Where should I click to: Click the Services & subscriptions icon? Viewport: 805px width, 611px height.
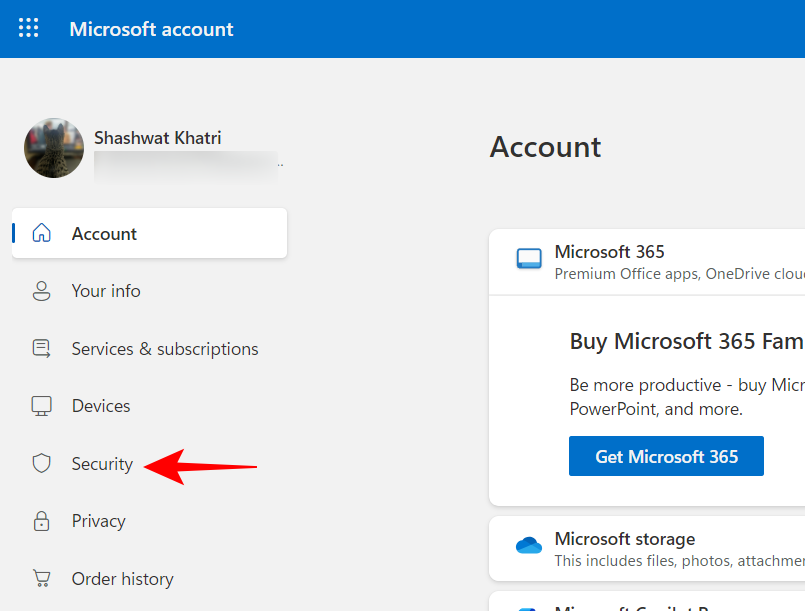click(42, 349)
